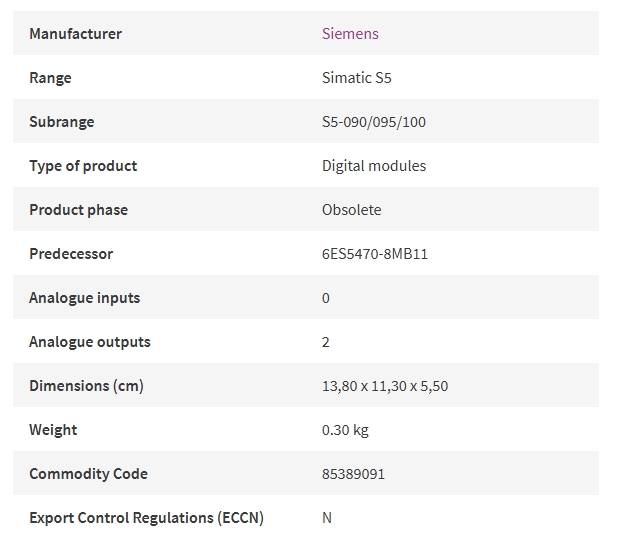Click the Simatic S5 range value
624x544 pixels.
pos(357,78)
